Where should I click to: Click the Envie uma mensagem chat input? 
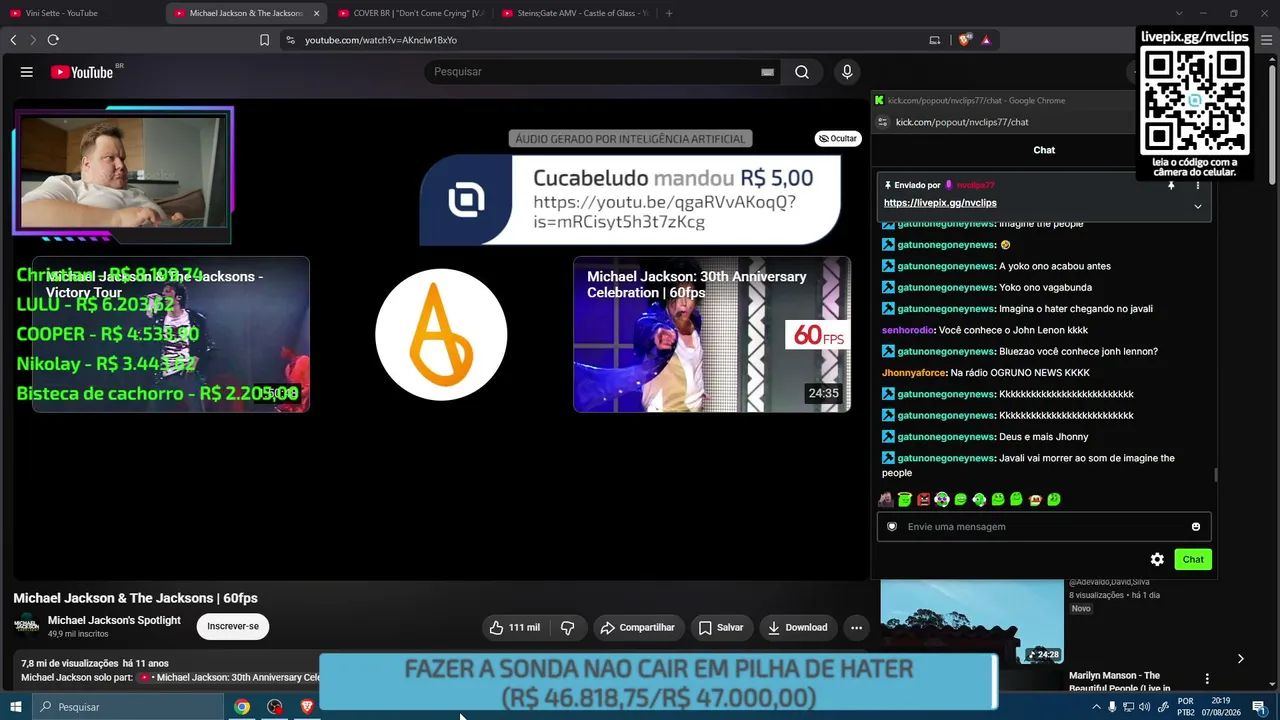1044,527
